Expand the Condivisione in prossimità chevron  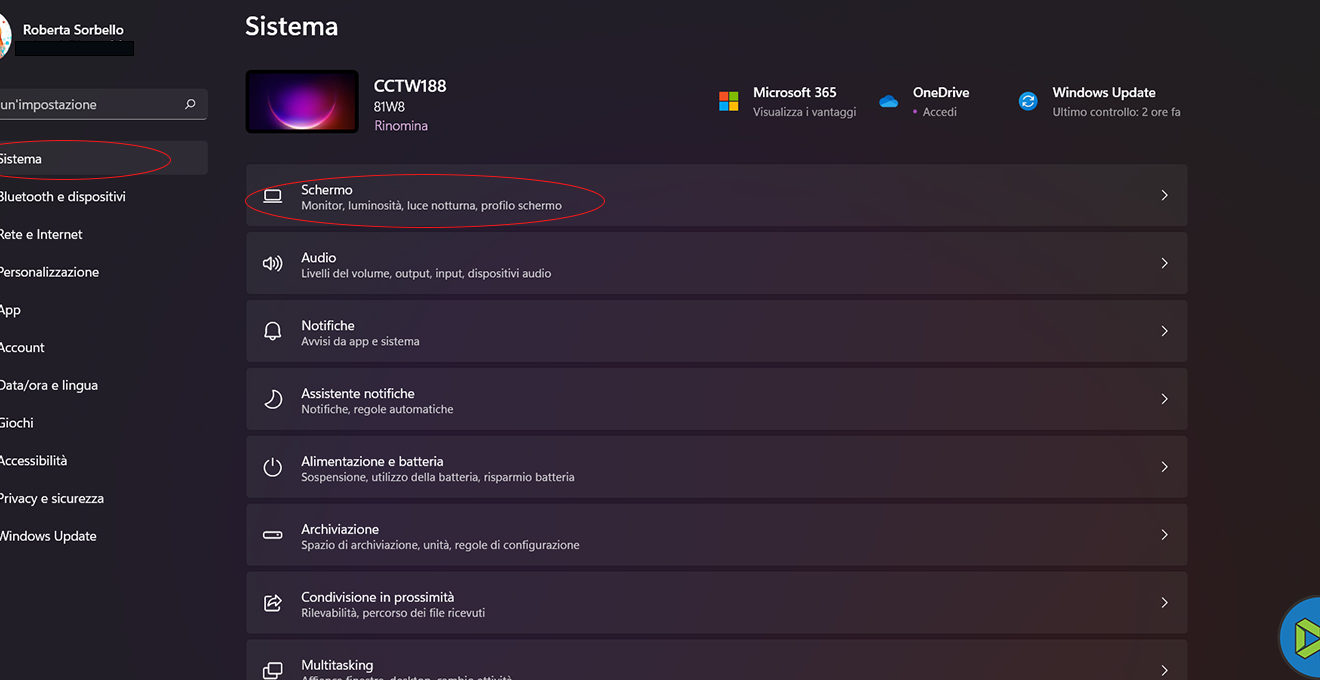(x=1164, y=603)
